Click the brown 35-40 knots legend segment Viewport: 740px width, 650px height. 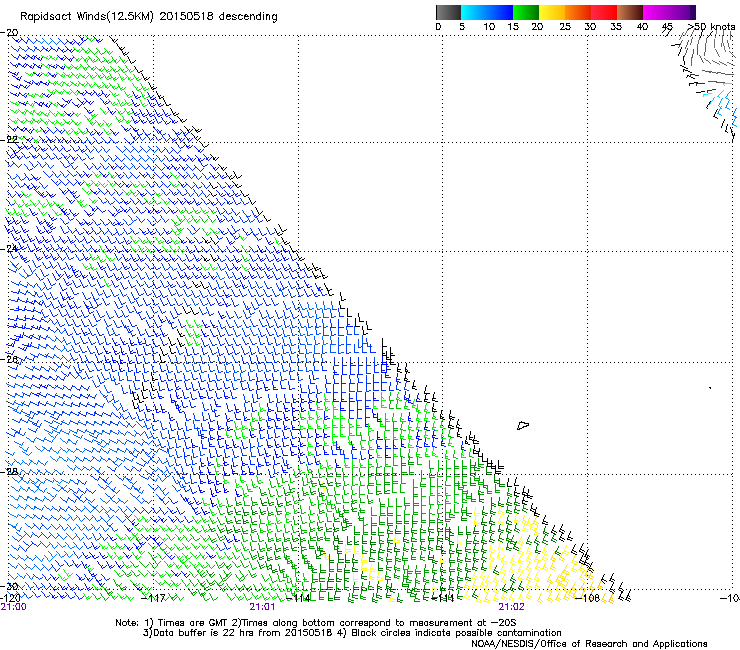click(x=630, y=12)
